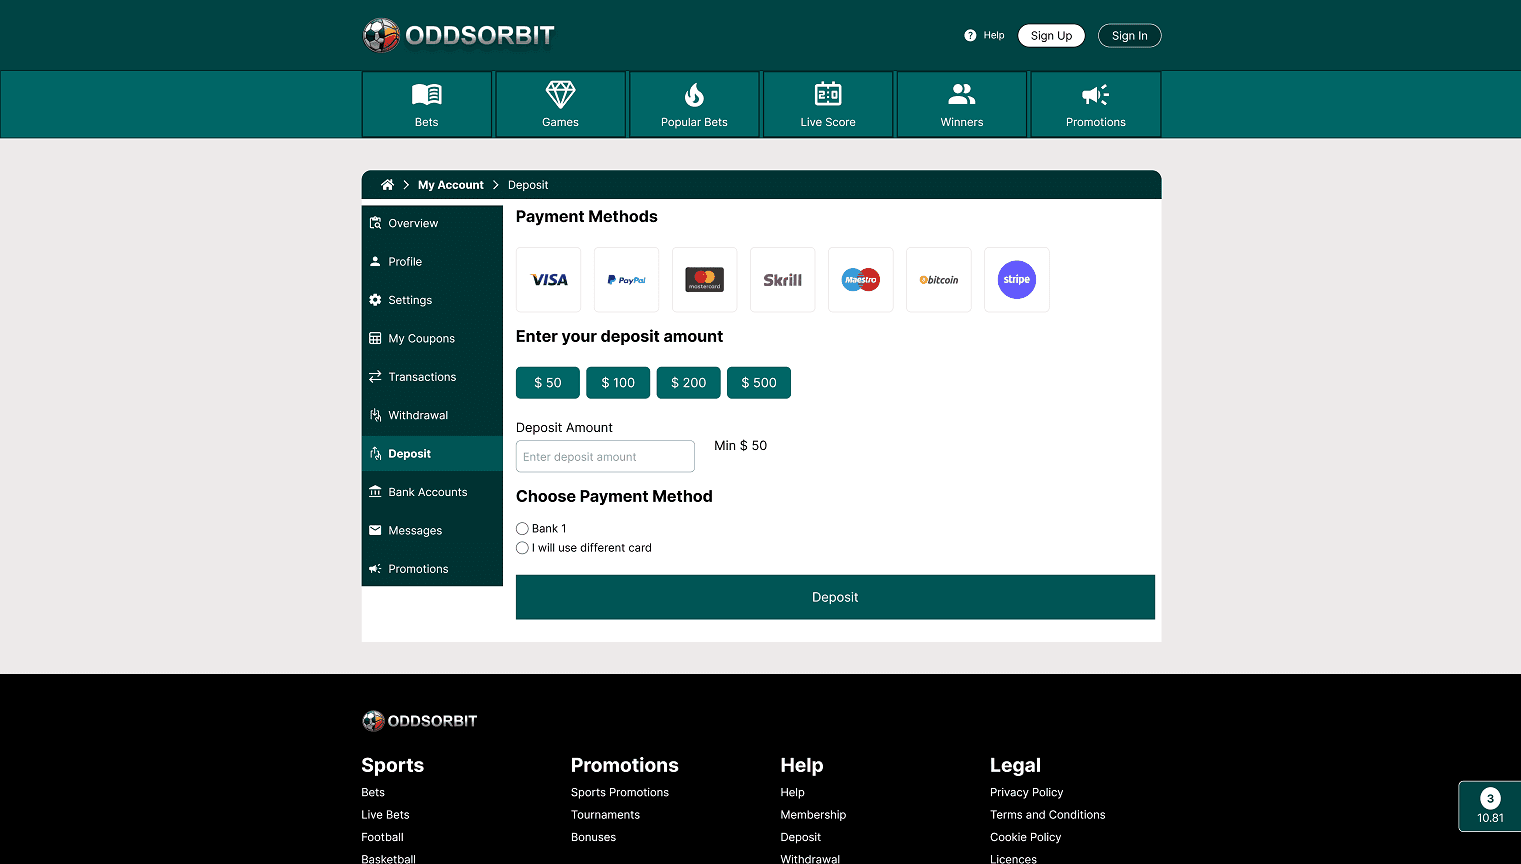Open Privacy Policy footer link
This screenshot has height=864, width=1521.
[1026, 793]
